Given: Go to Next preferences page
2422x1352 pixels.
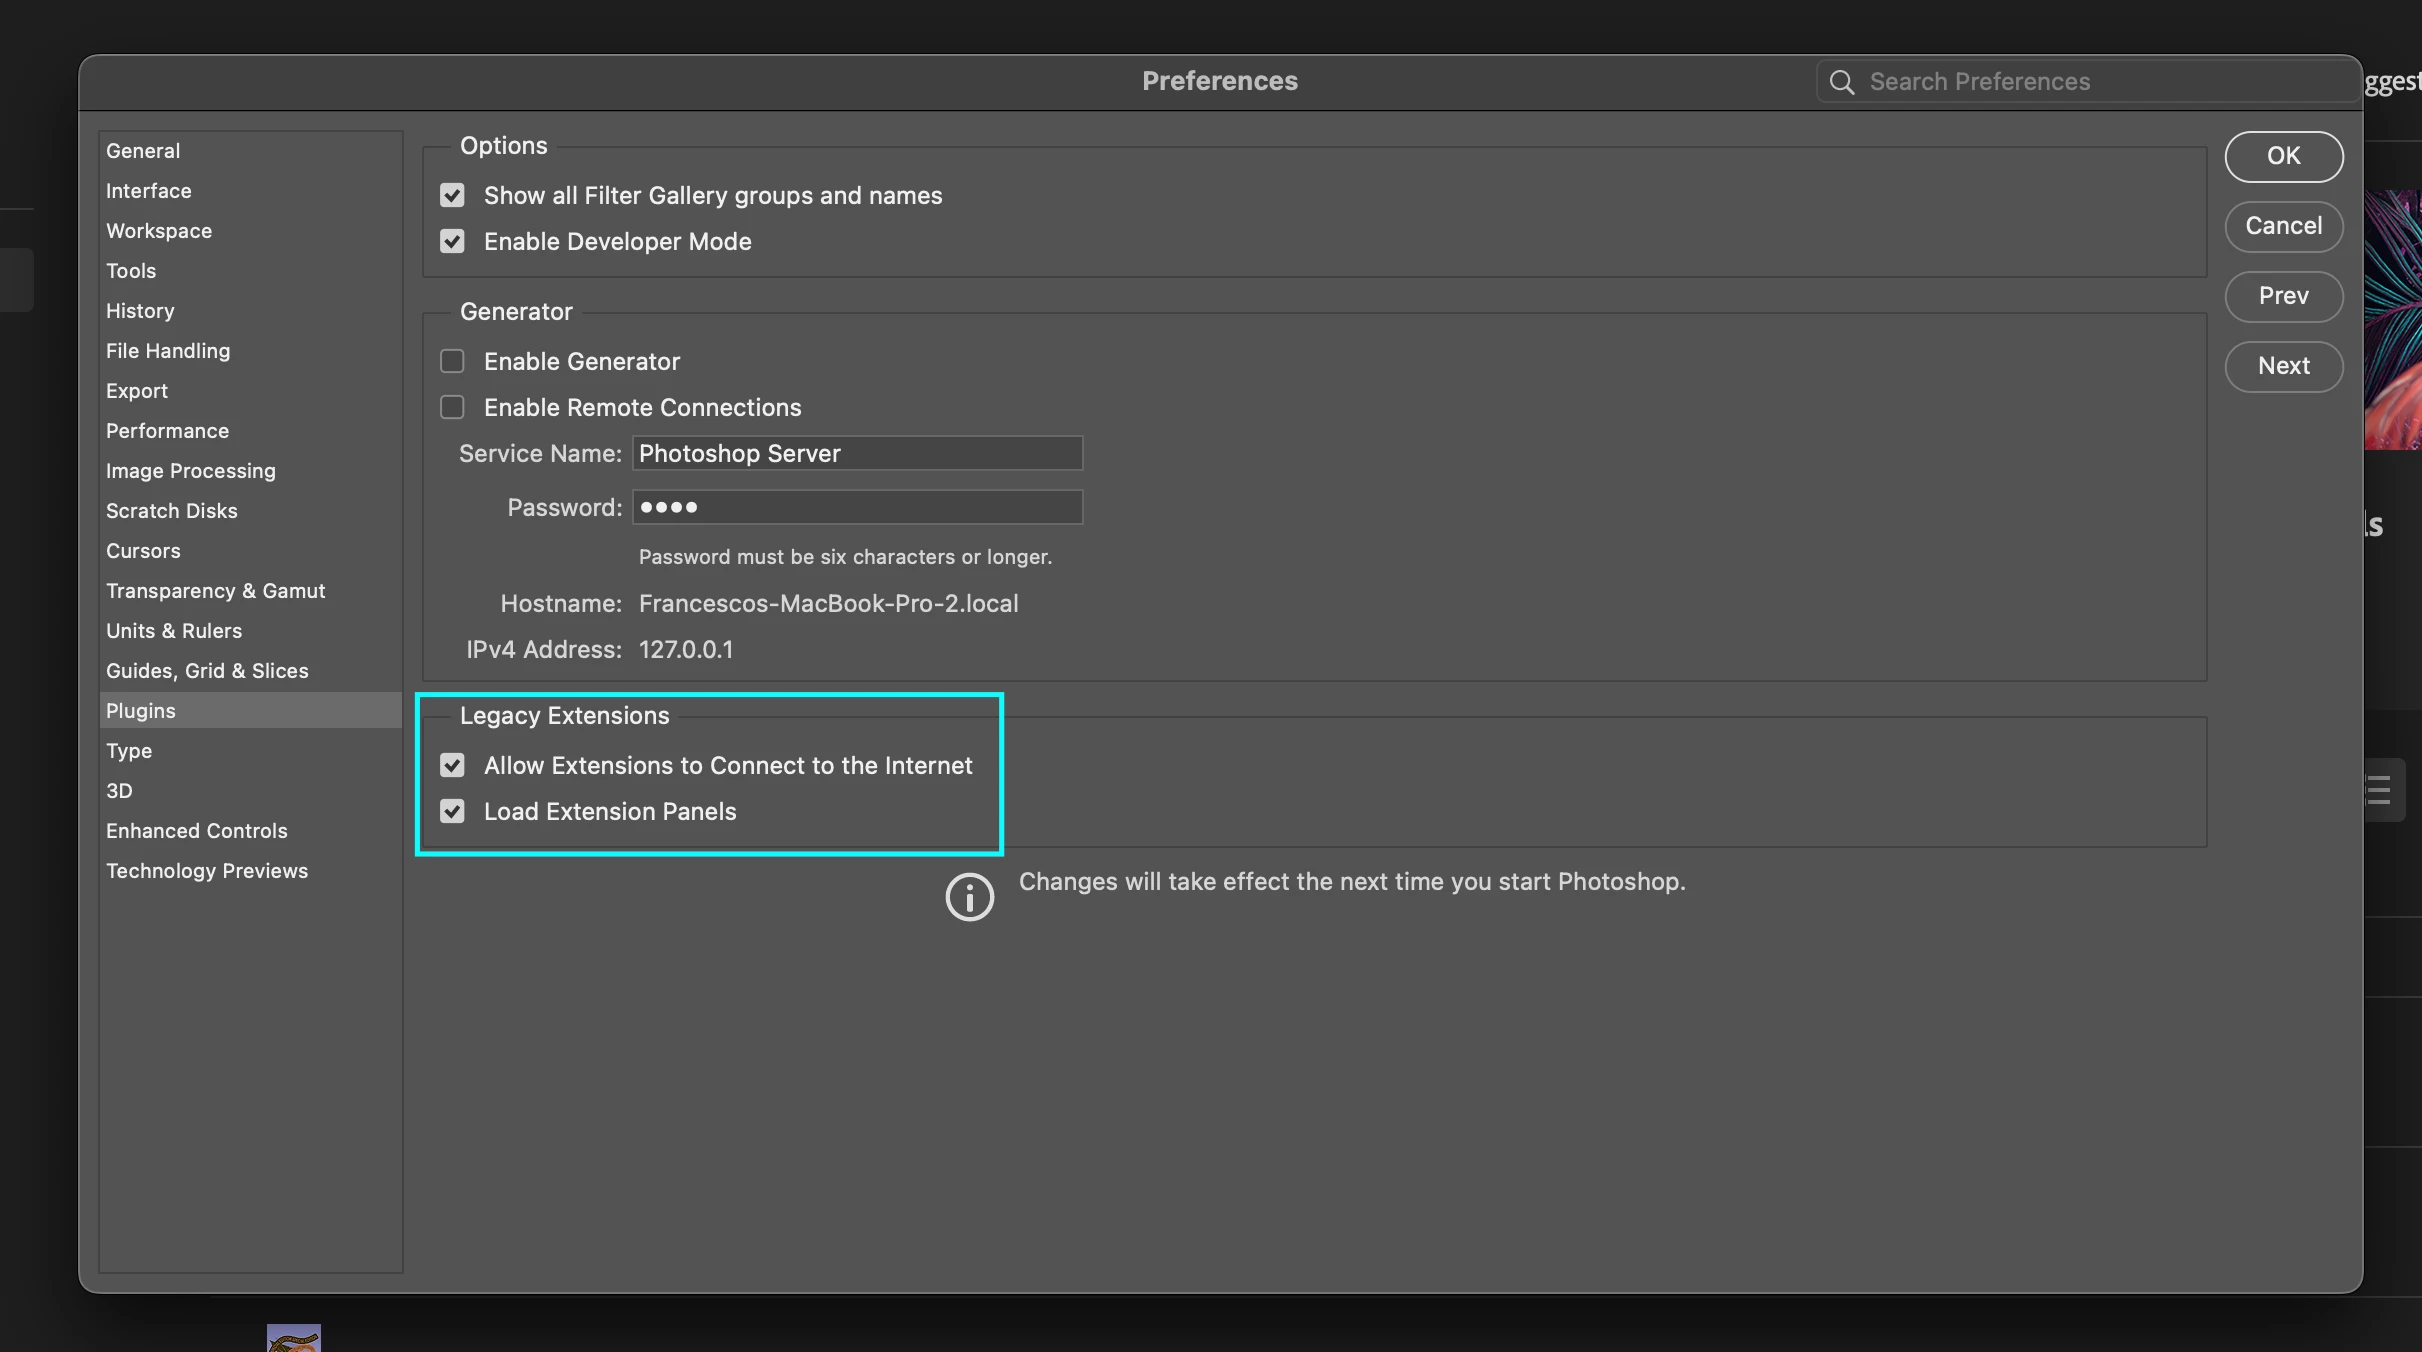Looking at the screenshot, I should click(2283, 366).
